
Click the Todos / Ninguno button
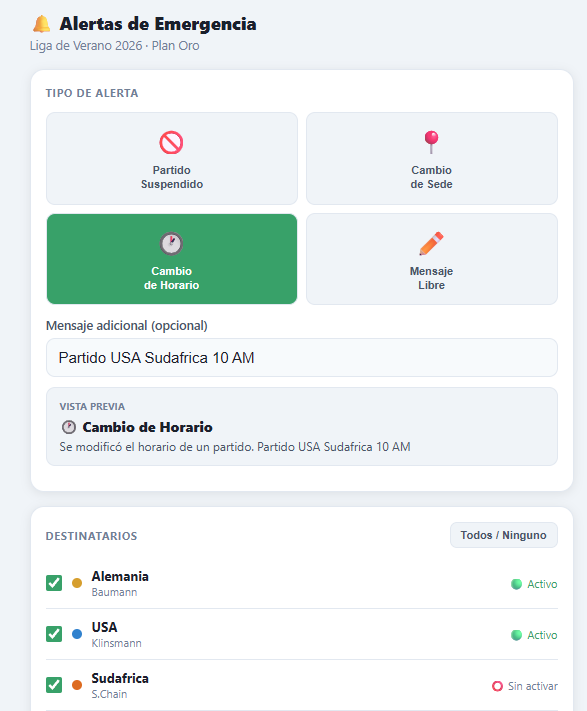point(504,535)
